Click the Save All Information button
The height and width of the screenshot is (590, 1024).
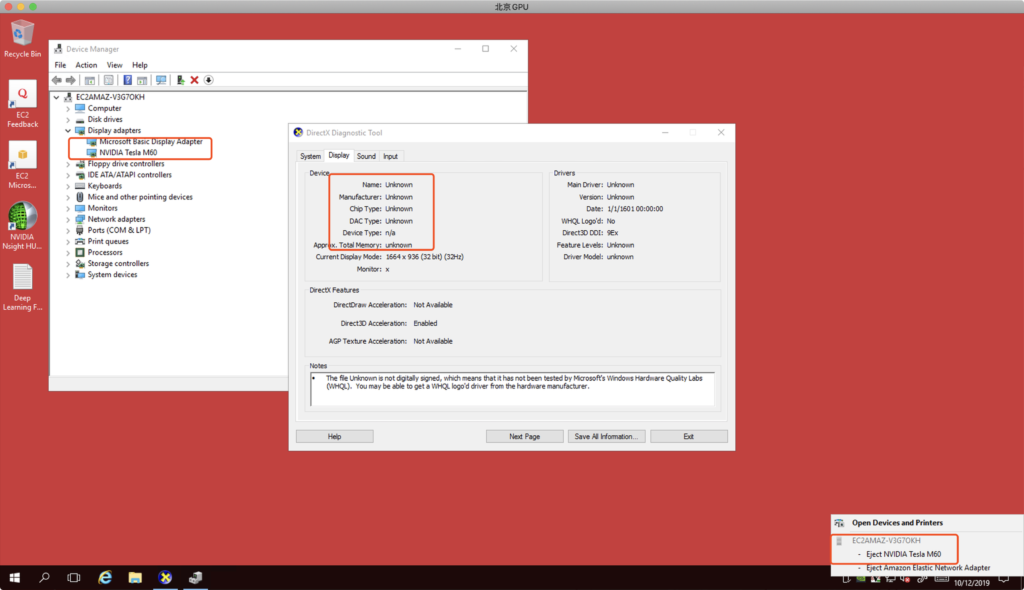[606, 437]
